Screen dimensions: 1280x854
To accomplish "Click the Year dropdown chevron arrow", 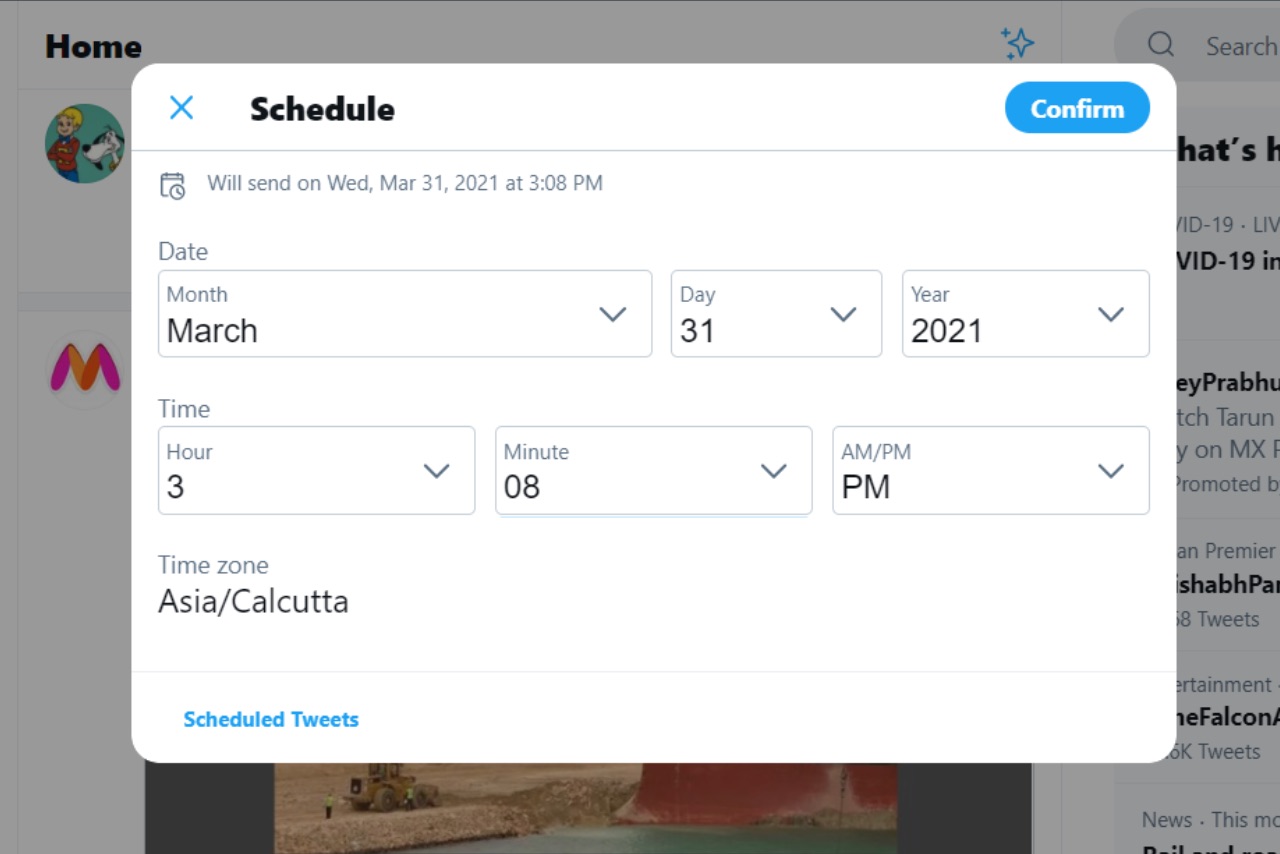I will pyautogui.click(x=1111, y=314).
